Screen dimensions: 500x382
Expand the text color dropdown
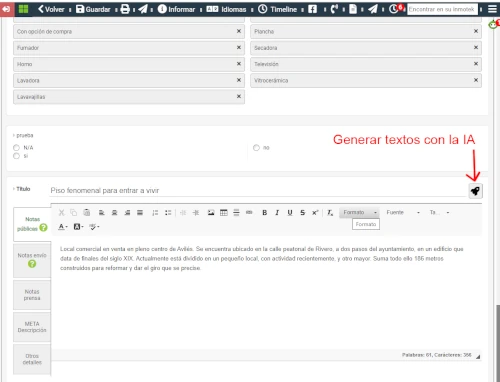pyautogui.click(x=63, y=227)
